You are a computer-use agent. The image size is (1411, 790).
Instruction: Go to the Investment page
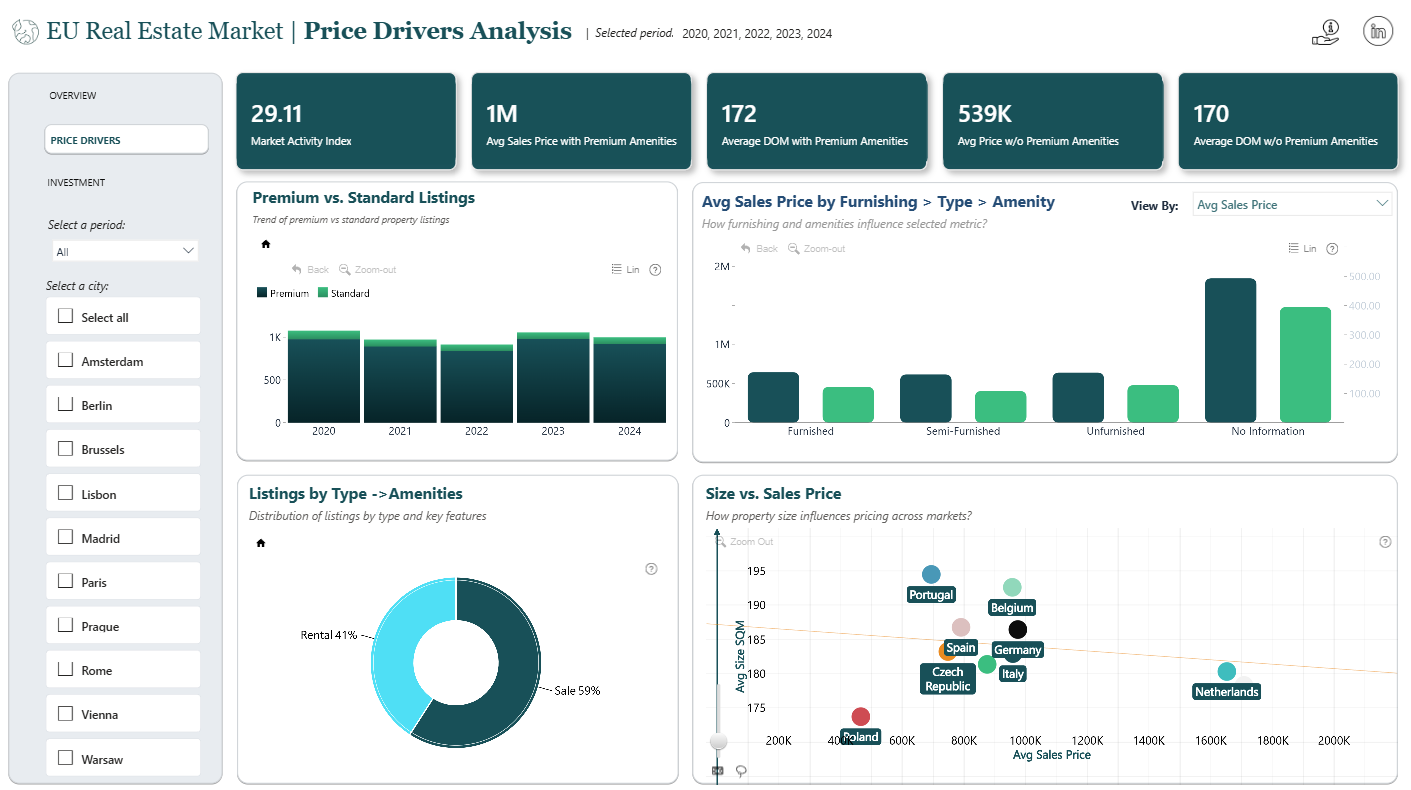(x=76, y=183)
